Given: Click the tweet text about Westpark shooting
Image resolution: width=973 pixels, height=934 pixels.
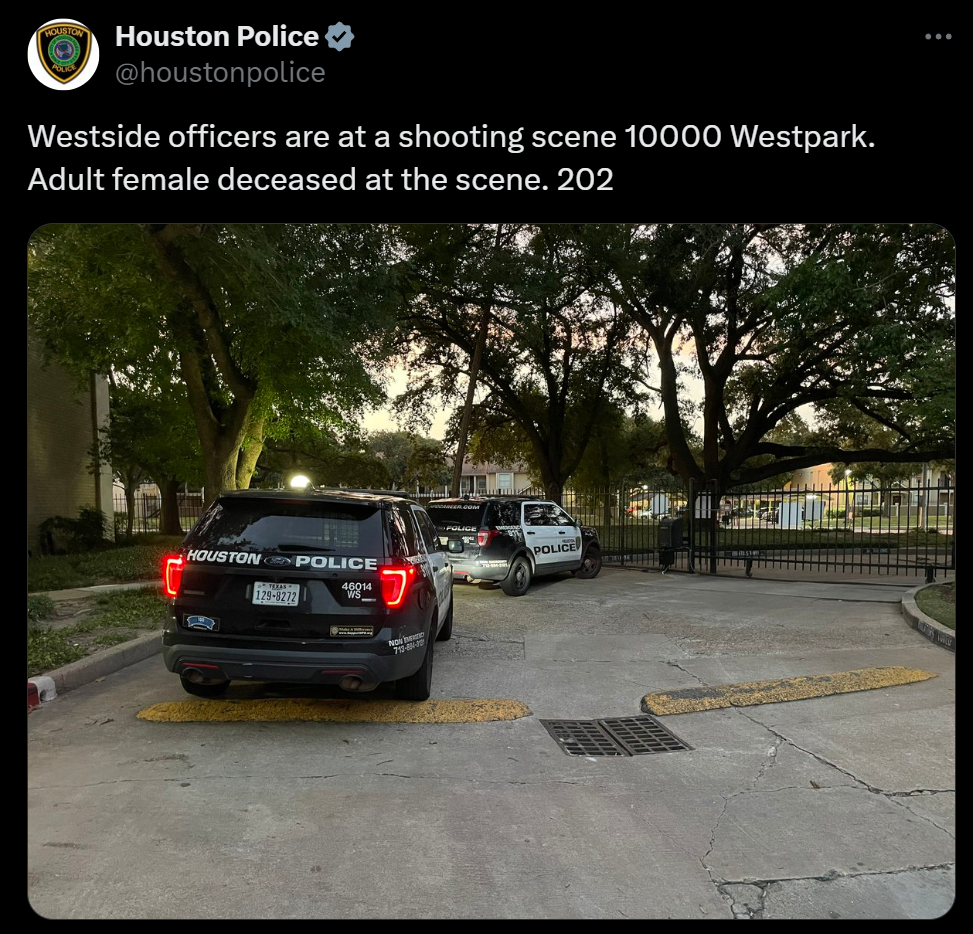Looking at the screenshot, I should (x=451, y=158).
